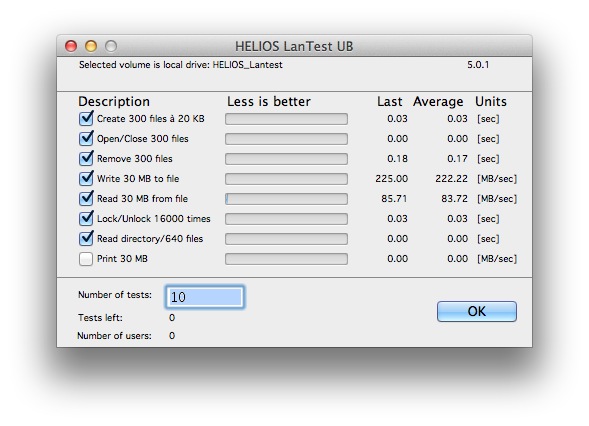Minimize the window with yellow button
589x426 pixels.
click(x=91, y=46)
